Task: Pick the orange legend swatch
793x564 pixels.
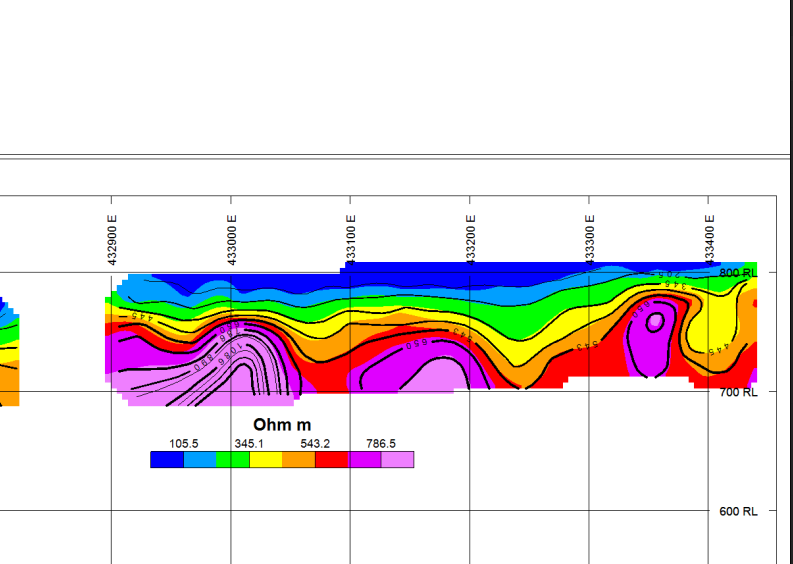Action: coord(298,459)
